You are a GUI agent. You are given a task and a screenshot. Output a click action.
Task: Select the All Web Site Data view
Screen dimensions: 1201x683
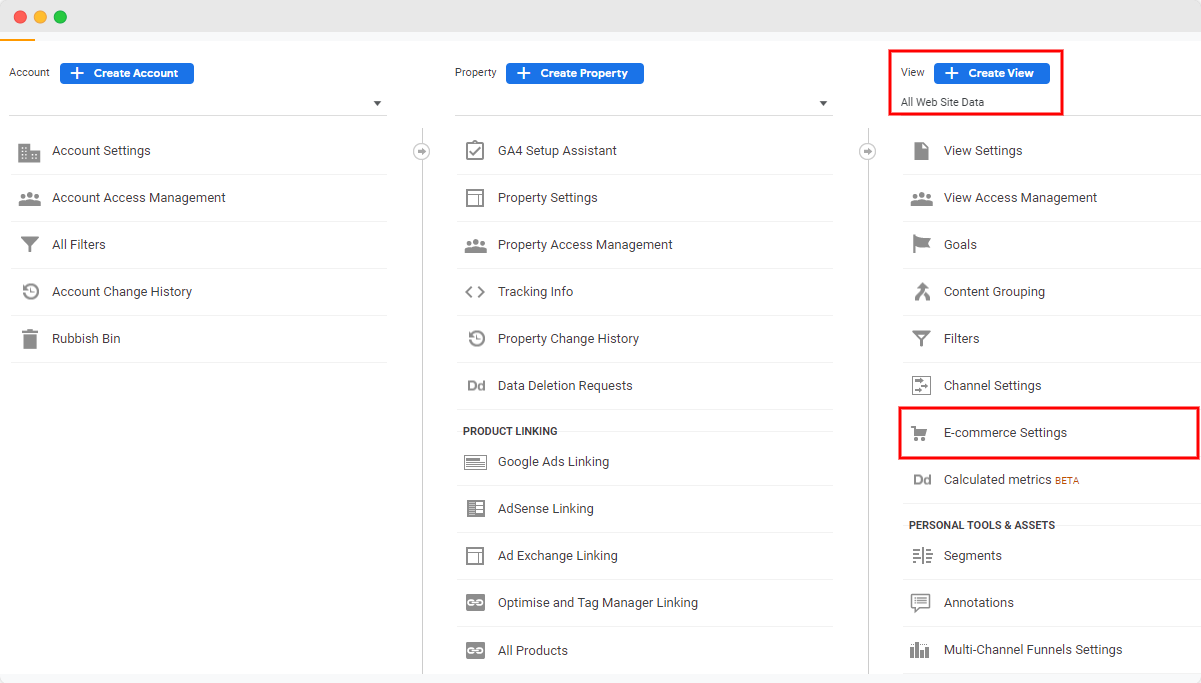pos(941,102)
